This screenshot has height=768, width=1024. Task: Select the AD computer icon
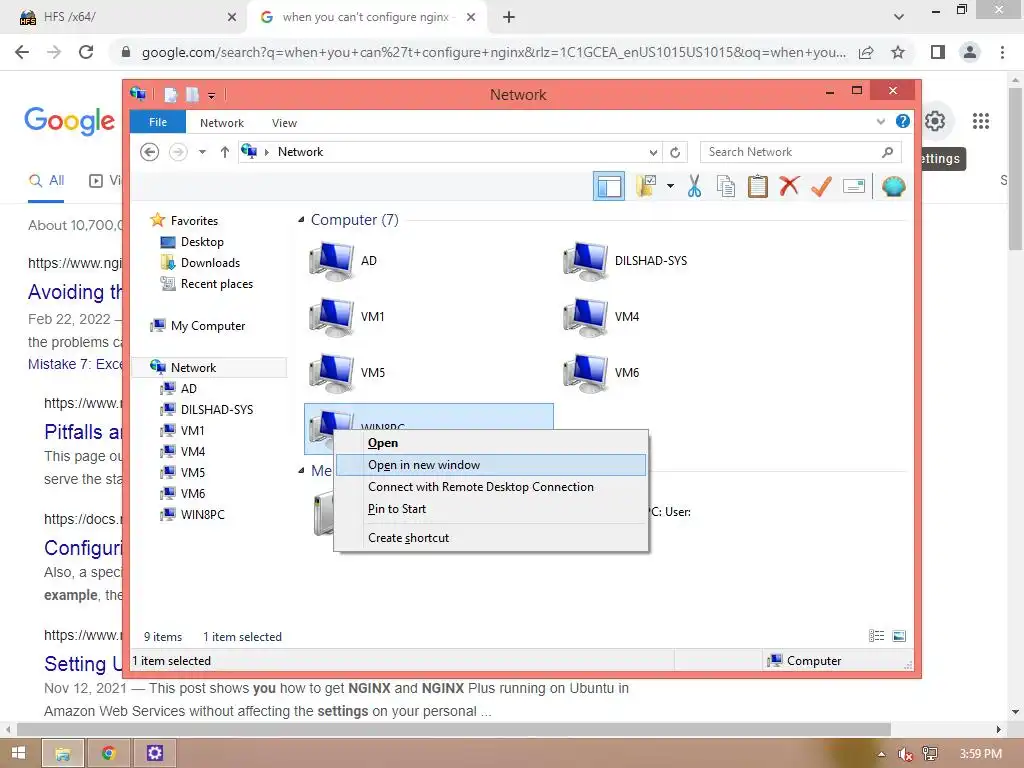pos(333,261)
